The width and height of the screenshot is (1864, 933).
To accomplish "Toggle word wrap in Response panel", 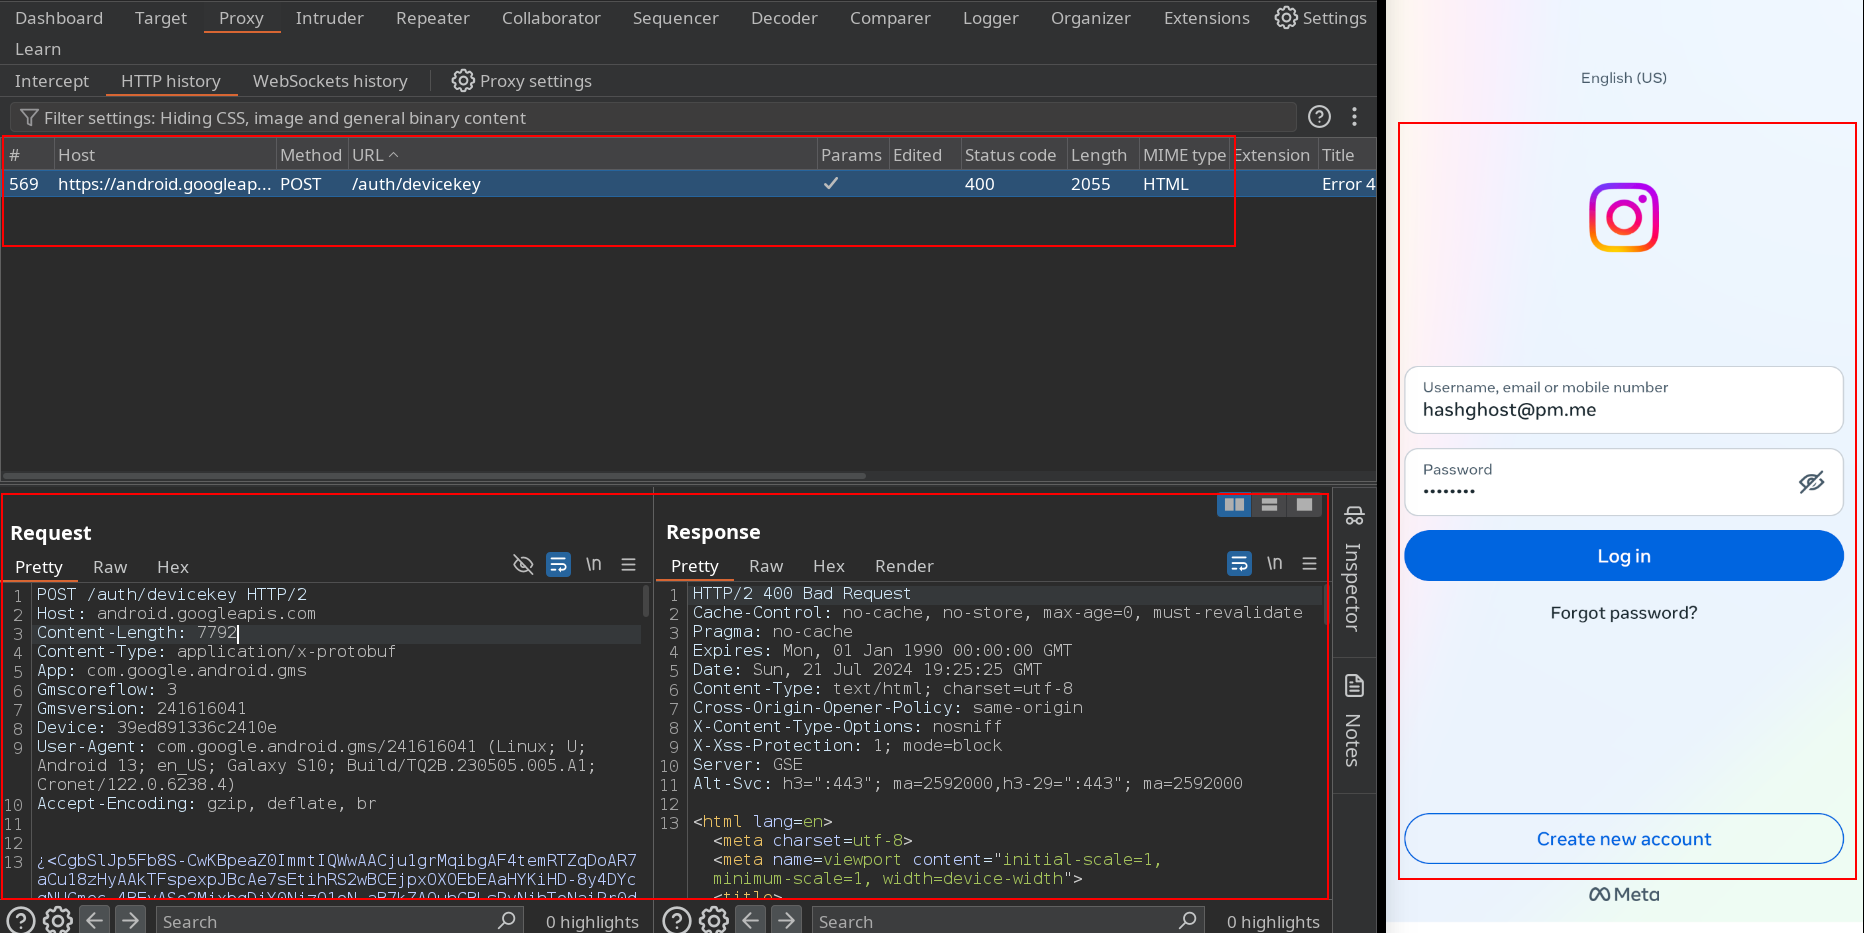I will click(1239, 564).
